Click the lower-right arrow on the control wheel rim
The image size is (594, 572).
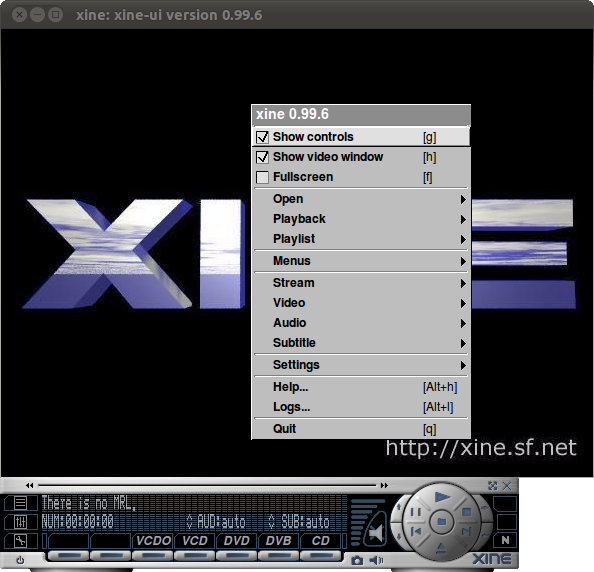pyautogui.click(x=485, y=536)
